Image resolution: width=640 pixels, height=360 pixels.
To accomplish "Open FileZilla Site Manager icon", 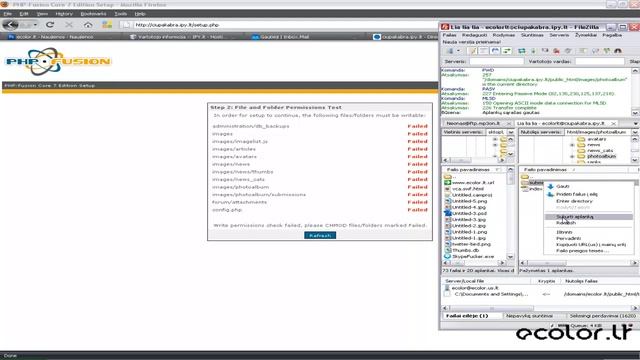I will tap(449, 51).
